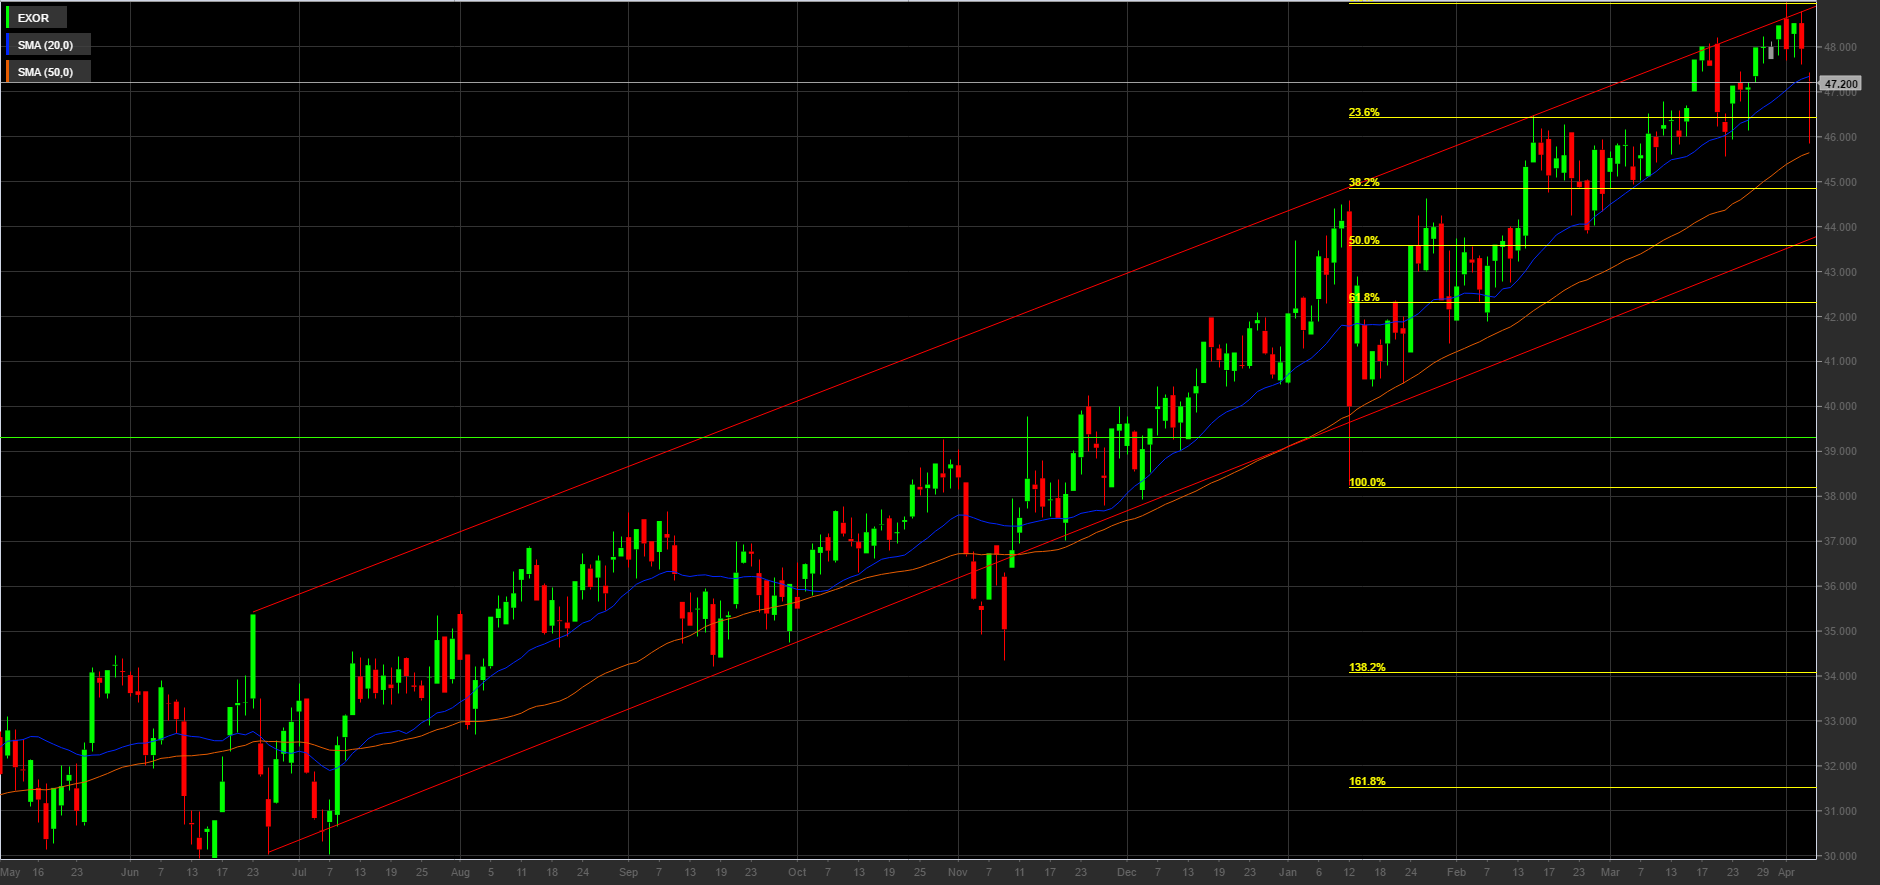This screenshot has height=885, width=1880.
Task: Select the 38.2% Fibonacci level label
Action: [x=1363, y=182]
